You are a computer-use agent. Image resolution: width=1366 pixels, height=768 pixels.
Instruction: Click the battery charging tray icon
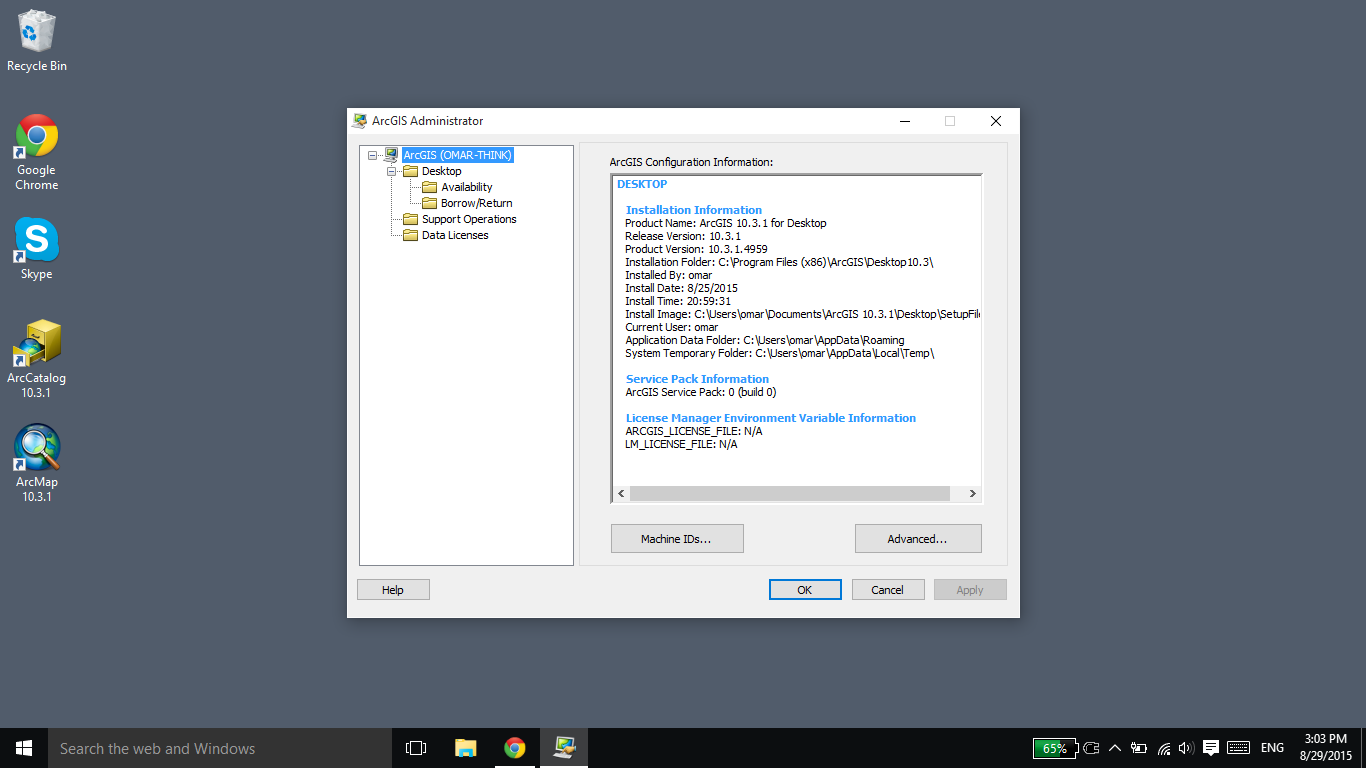[x=1139, y=748]
